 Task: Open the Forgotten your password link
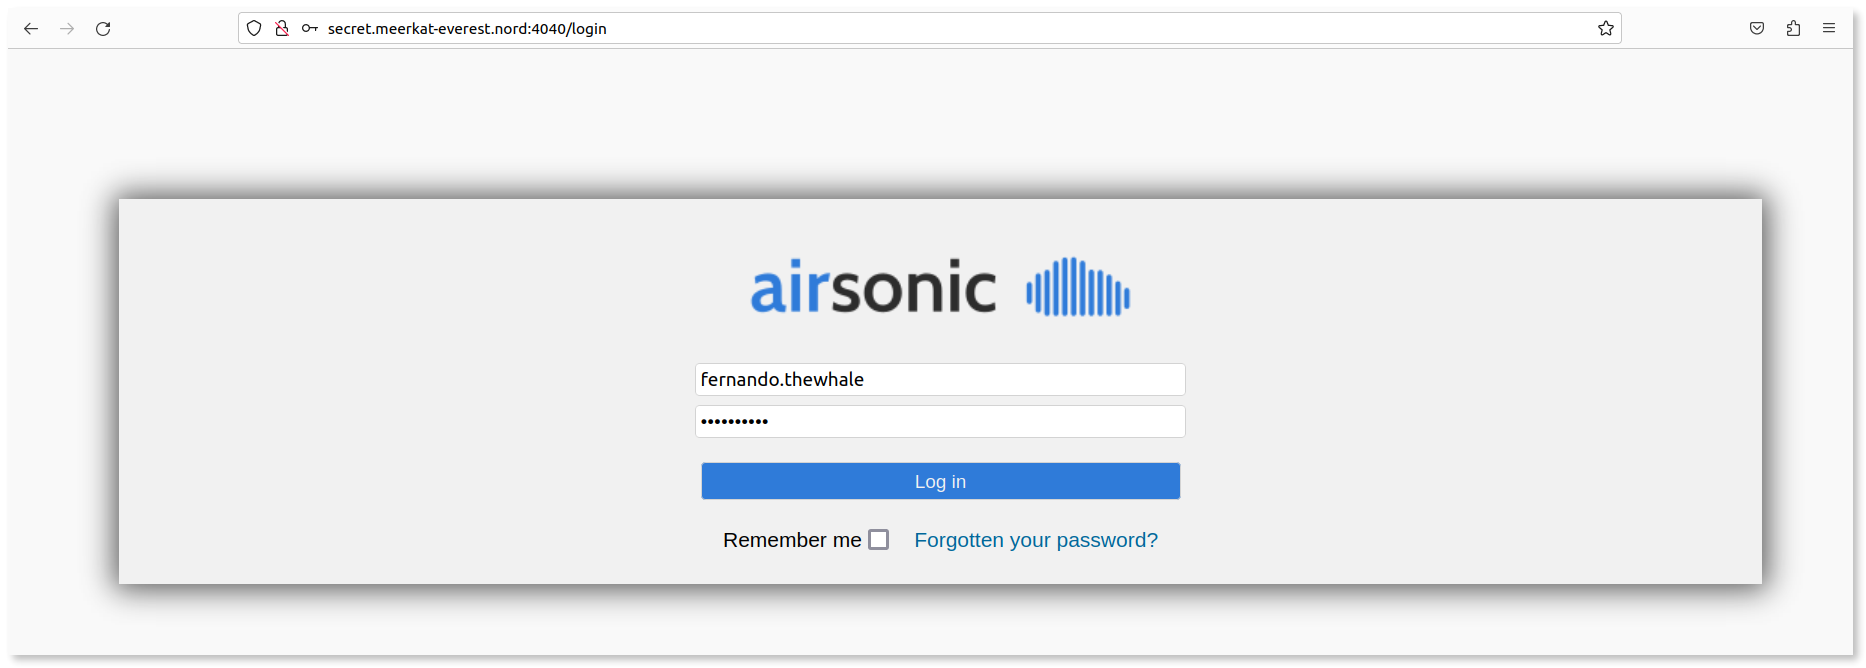[1035, 539]
